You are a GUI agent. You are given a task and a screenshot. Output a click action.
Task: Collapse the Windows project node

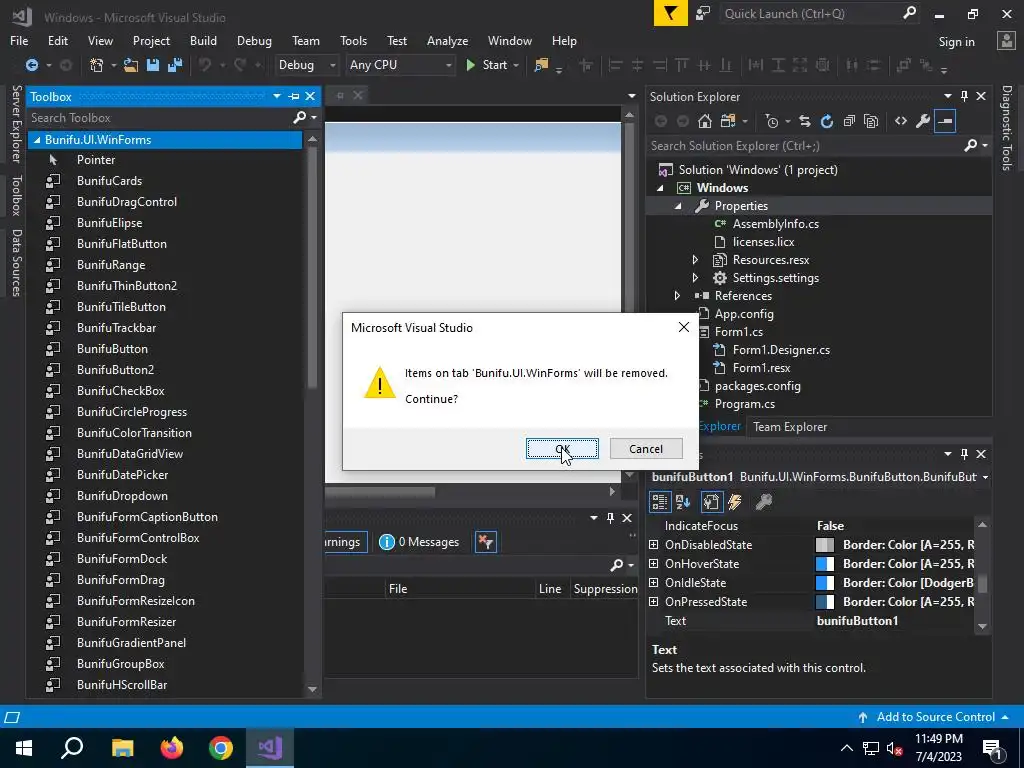660,188
